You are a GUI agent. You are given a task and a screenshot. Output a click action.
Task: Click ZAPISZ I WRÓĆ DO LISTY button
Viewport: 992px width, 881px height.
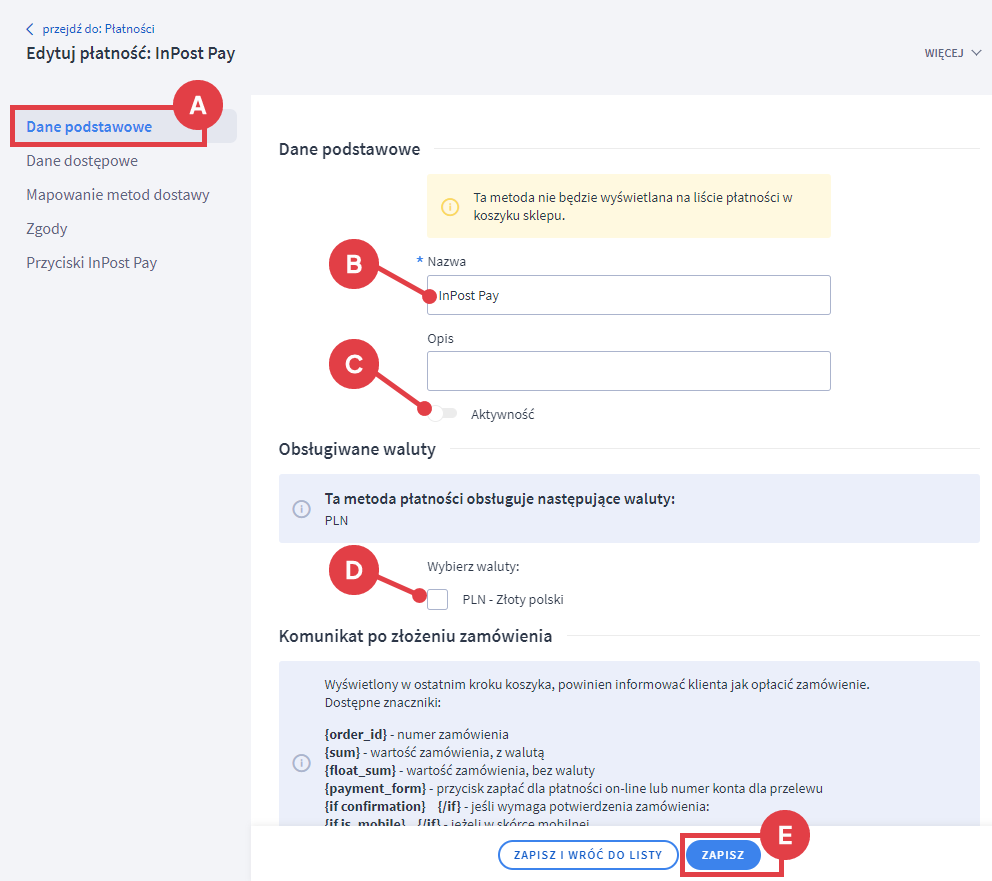click(588, 856)
